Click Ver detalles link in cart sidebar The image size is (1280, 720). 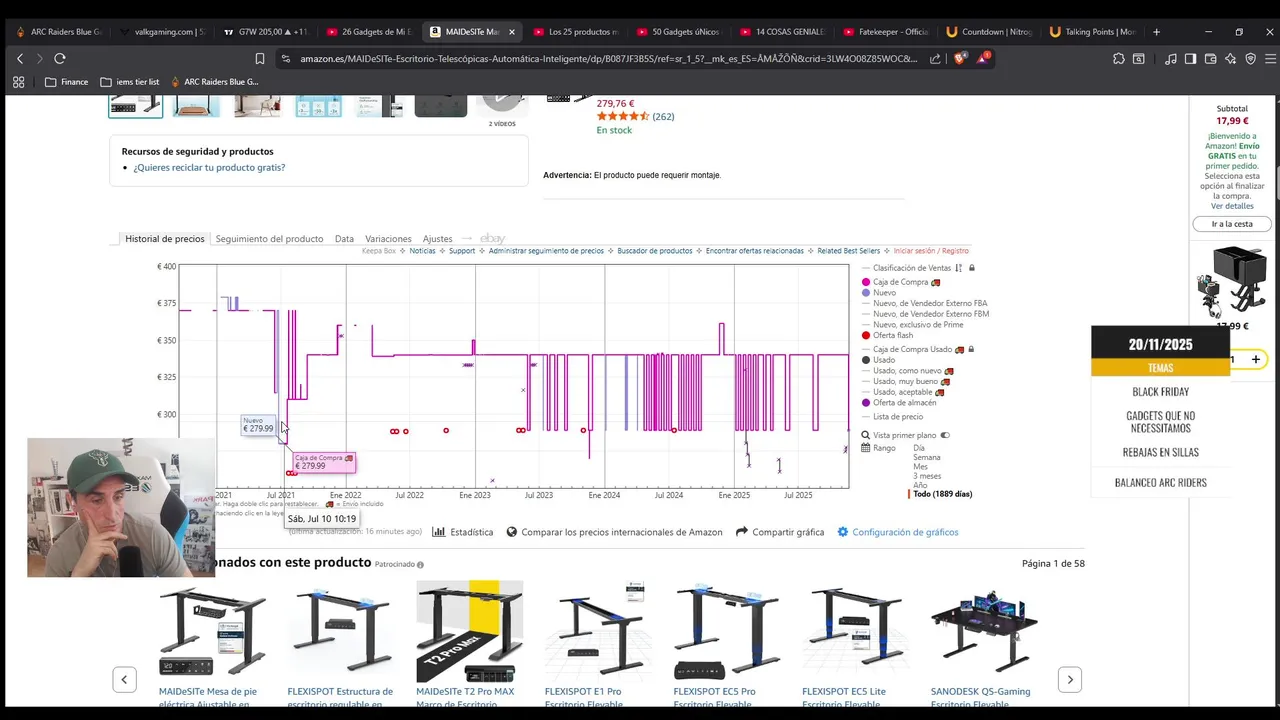pos(1232,206)
